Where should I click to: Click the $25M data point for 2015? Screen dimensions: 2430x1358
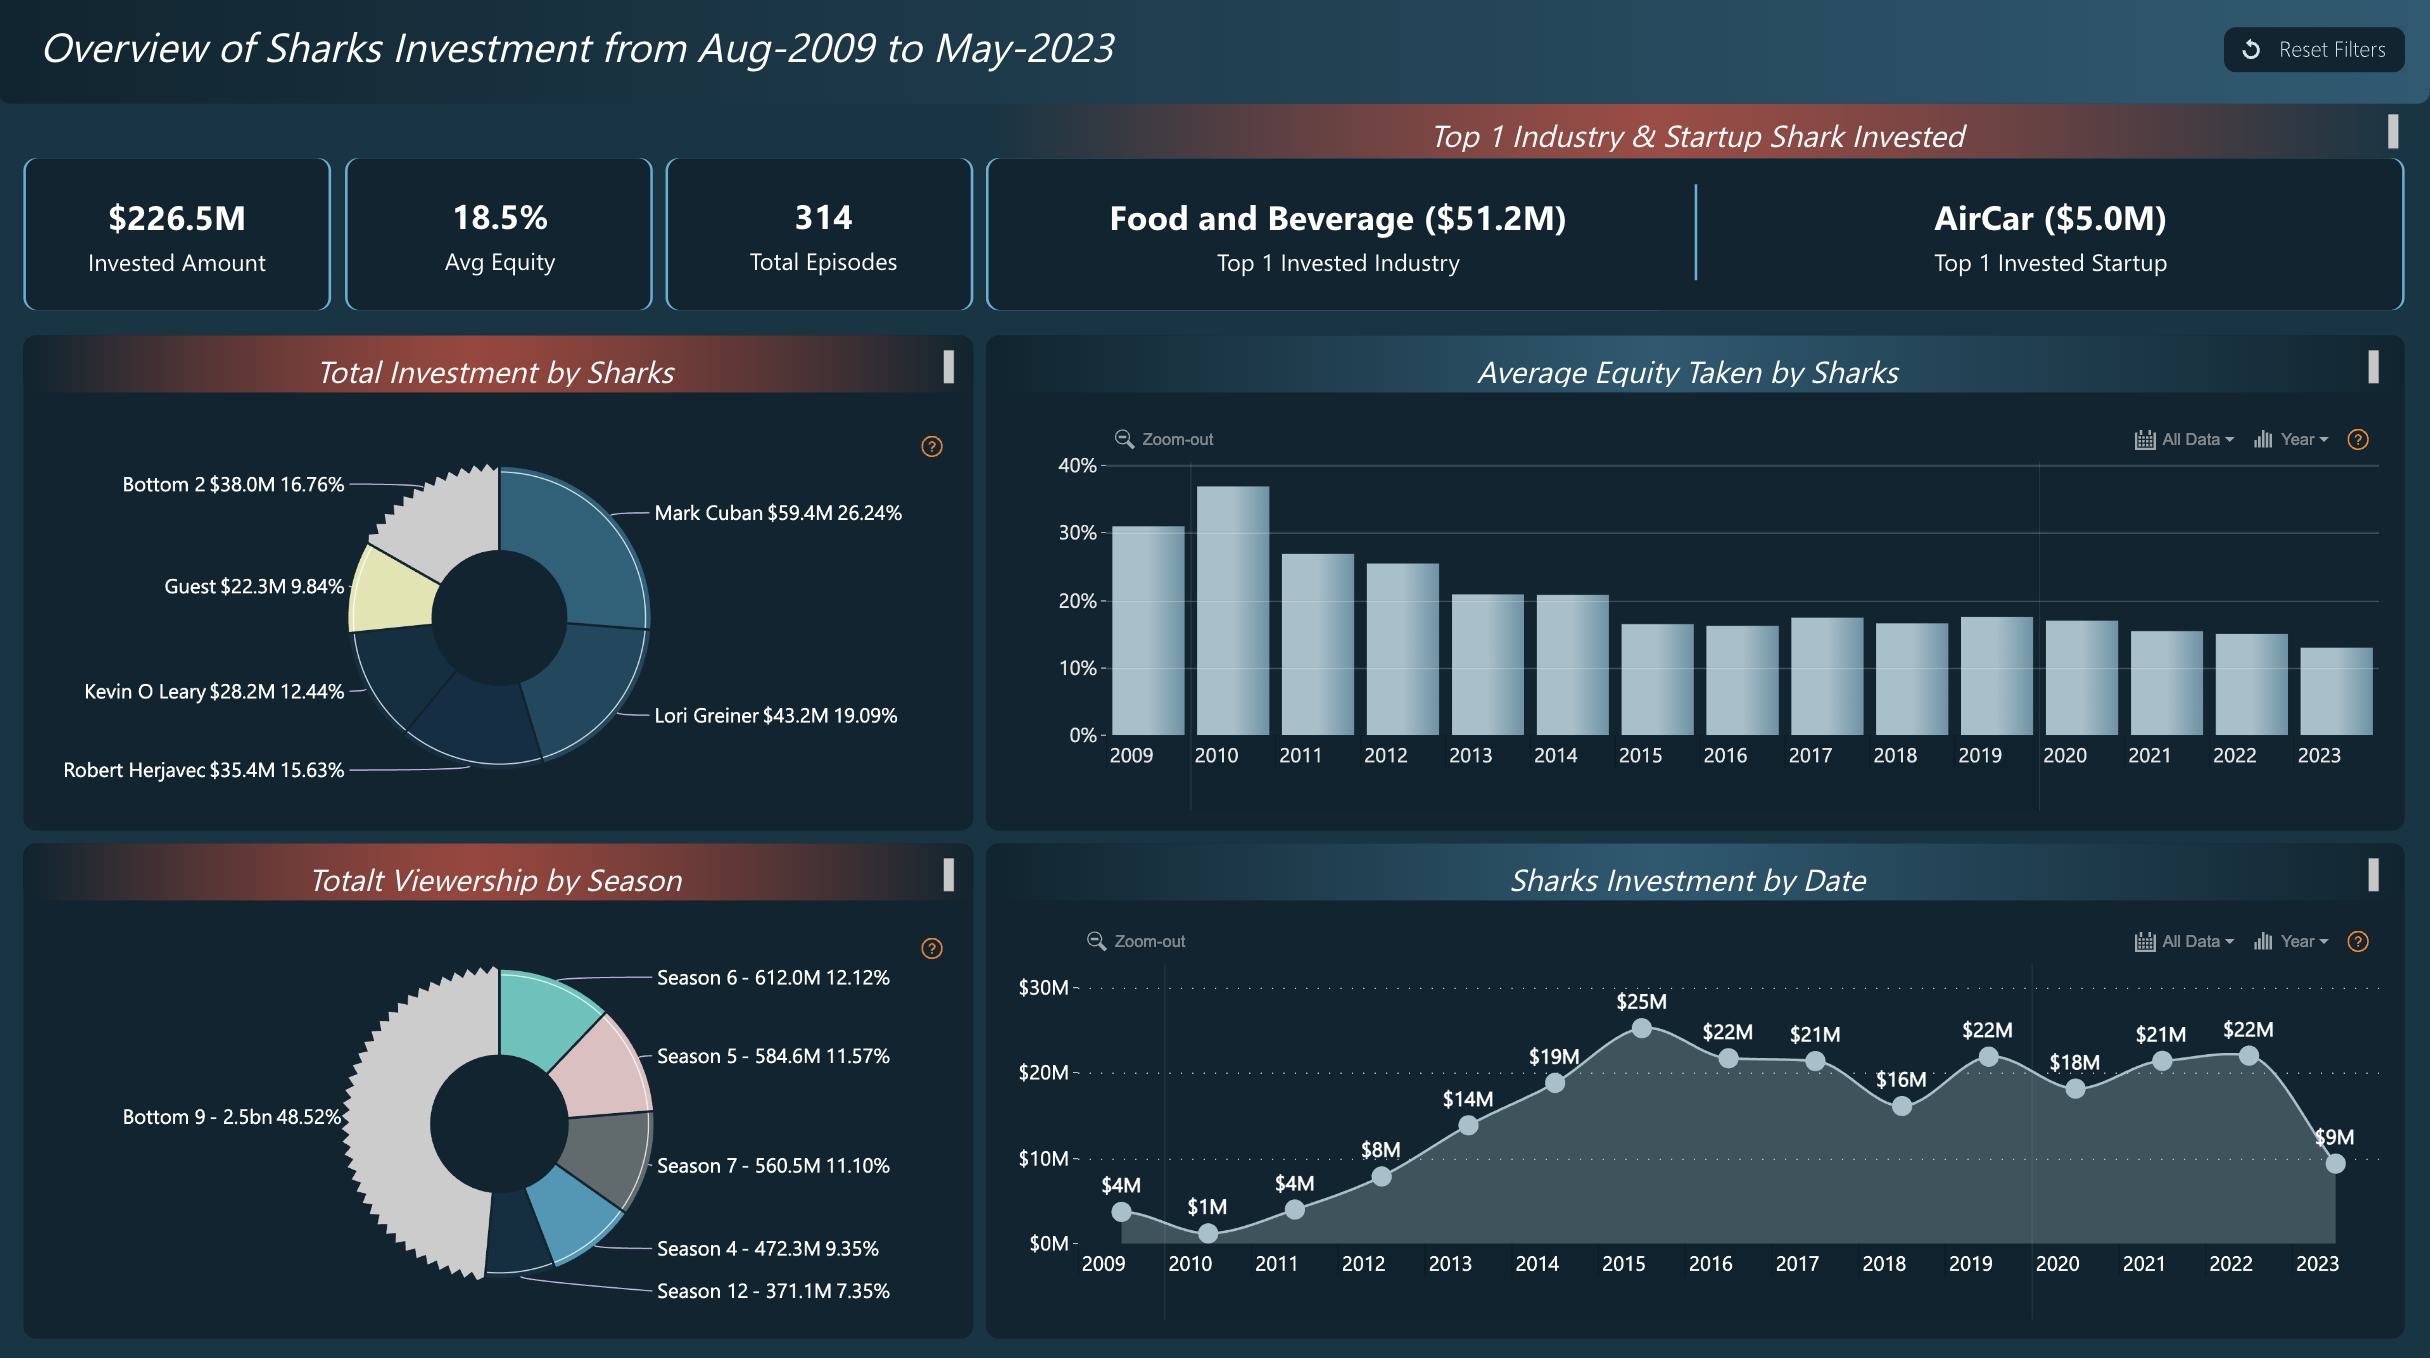[1641, 1028]
